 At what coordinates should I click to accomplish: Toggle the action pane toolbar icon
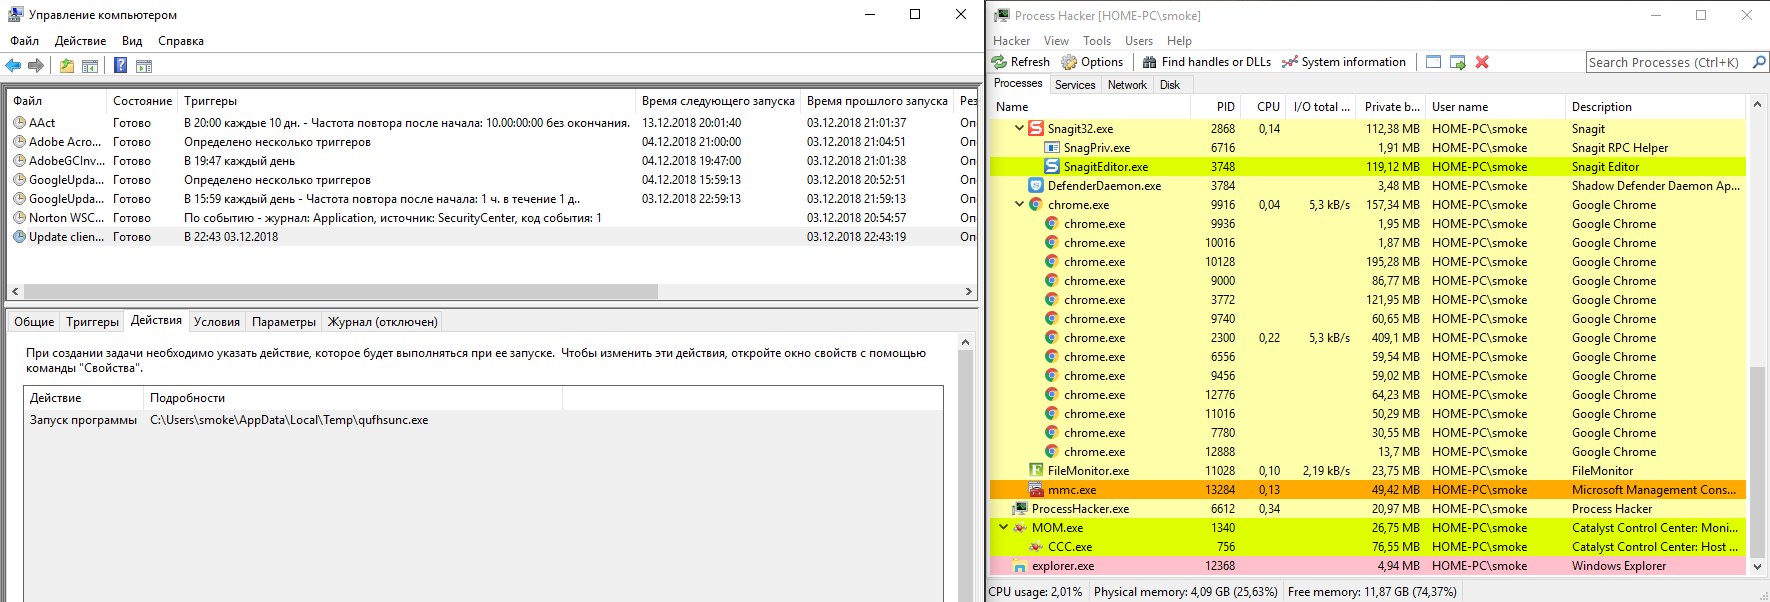click(x=144, y=66)
